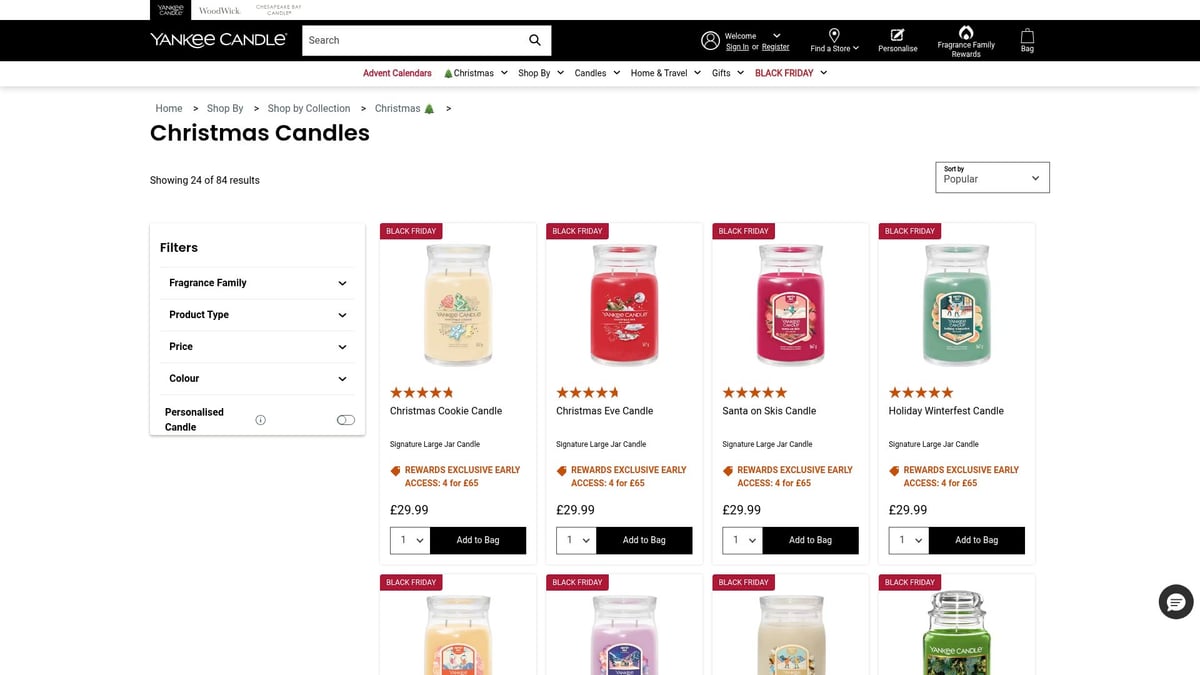This screenshot has width=1200, height=675.
Task: Open the search magnifying glass icon
Action: pyautogui.click(x=535, y=40)
